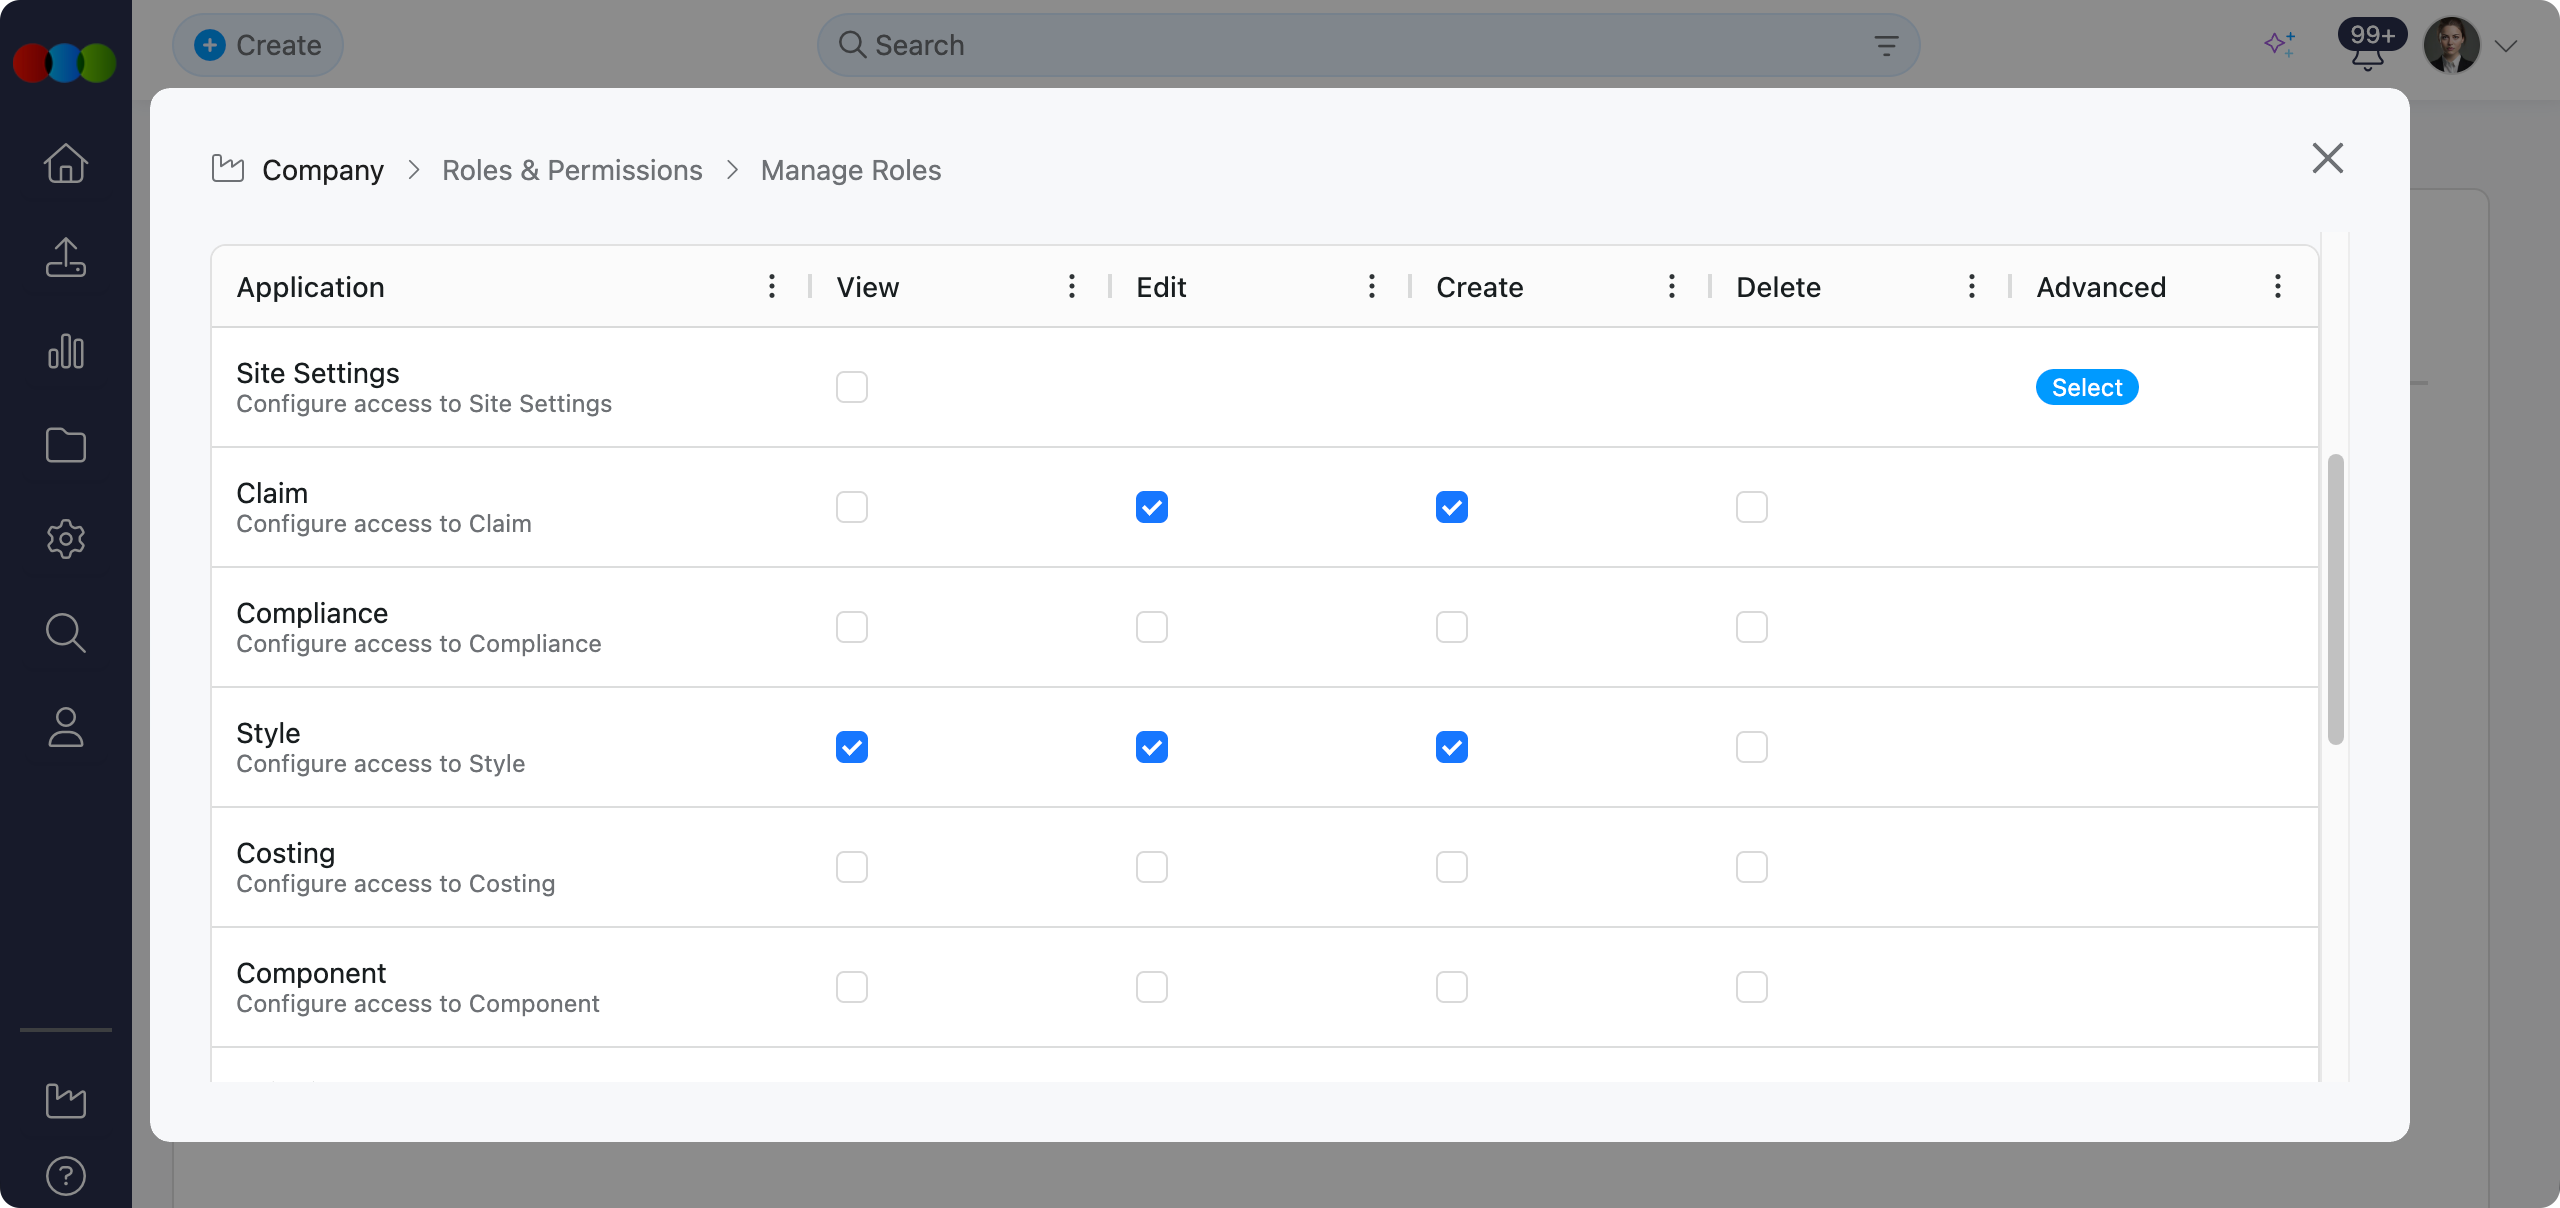This screenshot has width=2560, height=1208.
Task: Open the Home icon in the sidebar
Action: pos(64,163)
